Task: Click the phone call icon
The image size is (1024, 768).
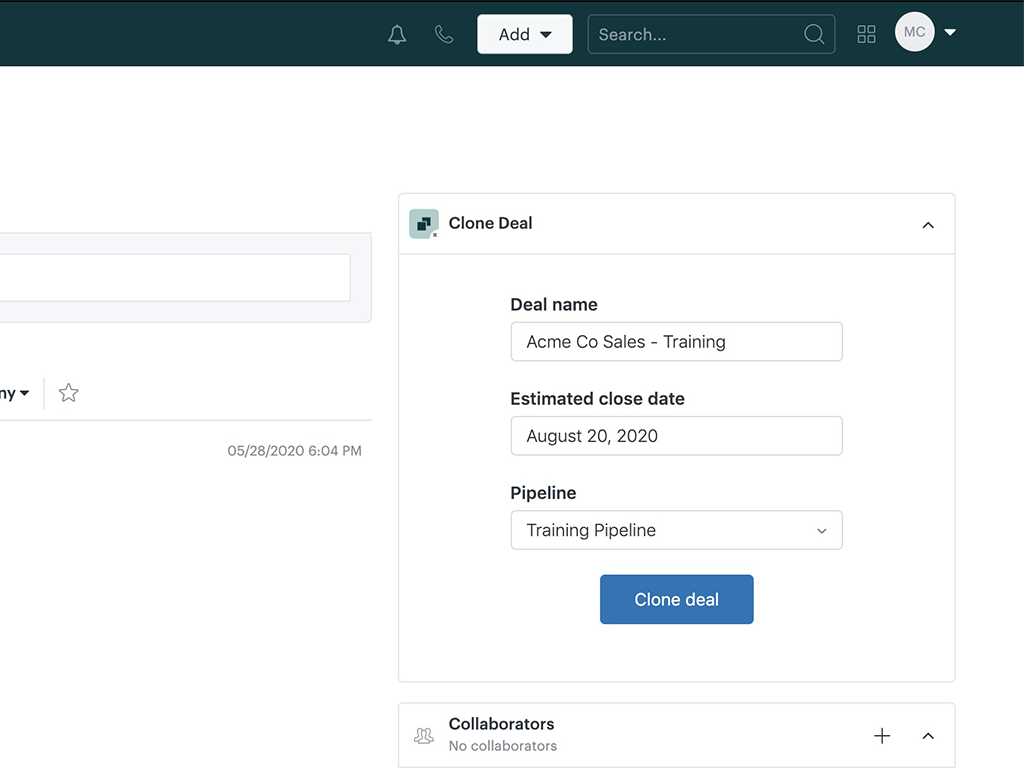Action: click(x=444, y=35)
